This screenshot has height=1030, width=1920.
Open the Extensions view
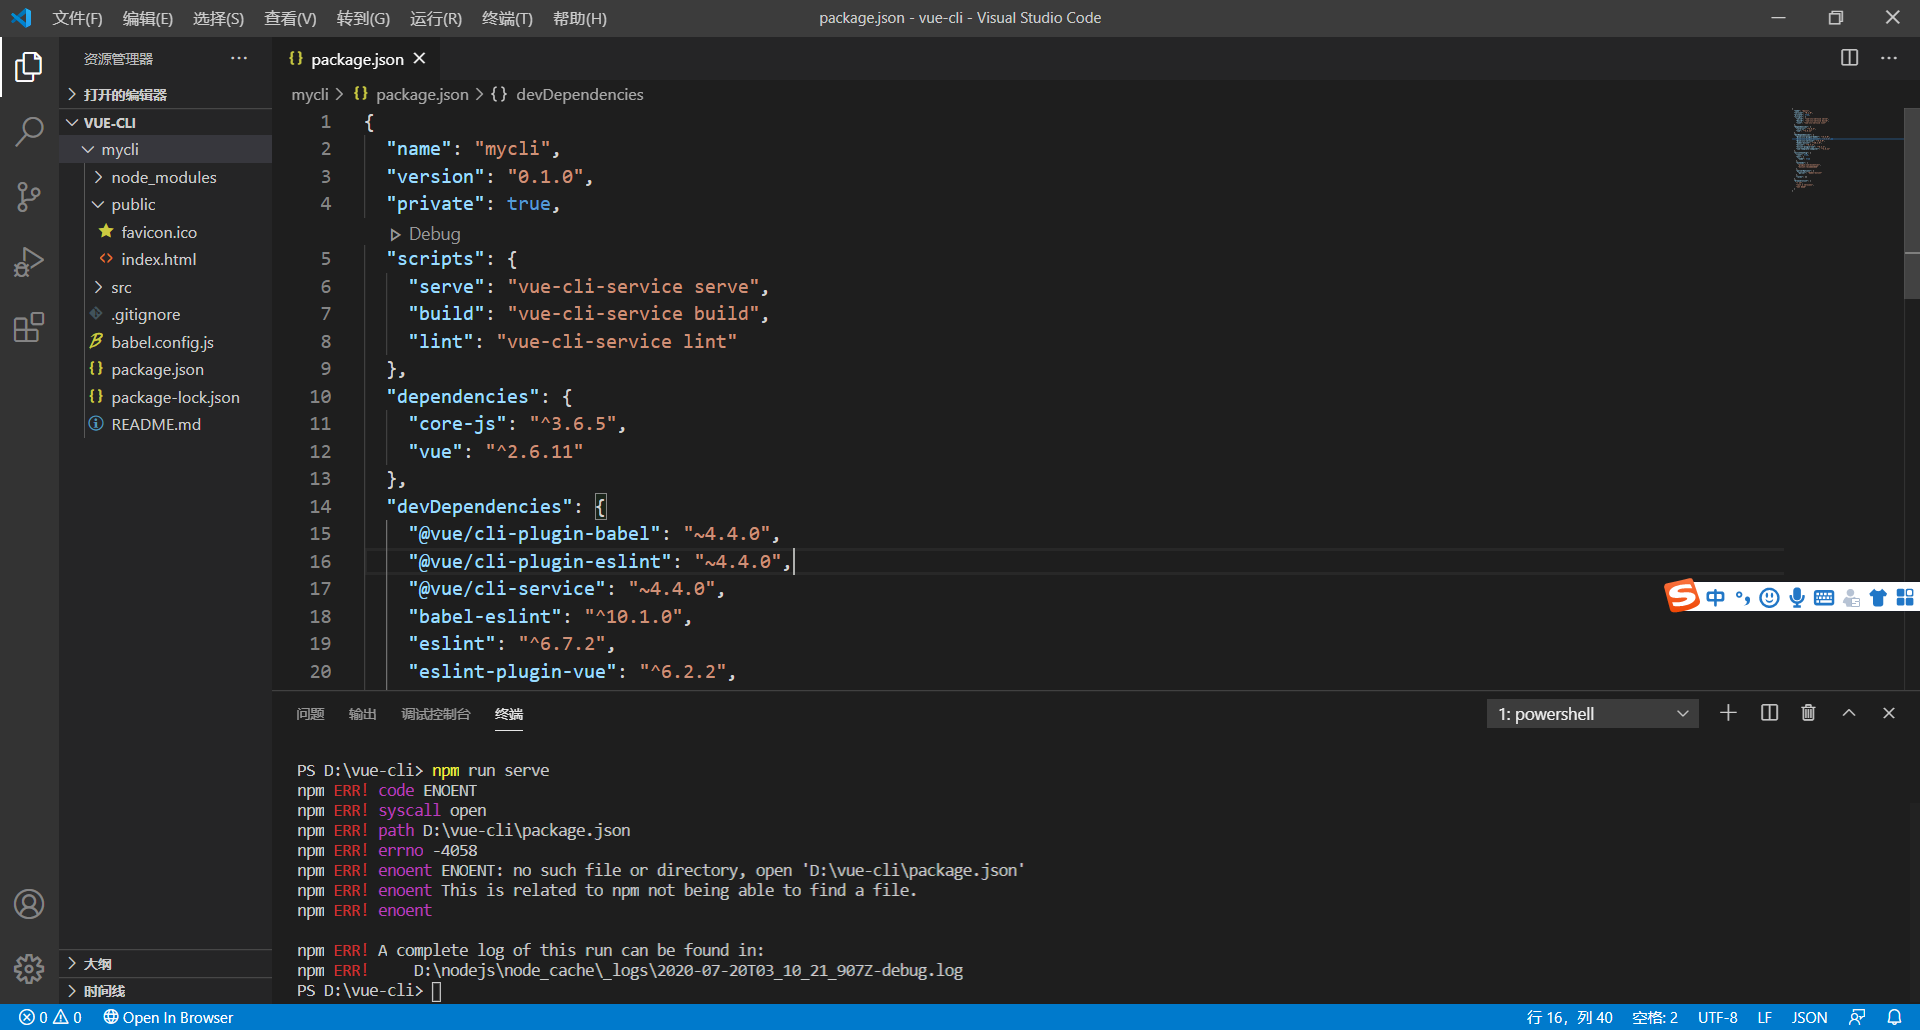point(29,327)
